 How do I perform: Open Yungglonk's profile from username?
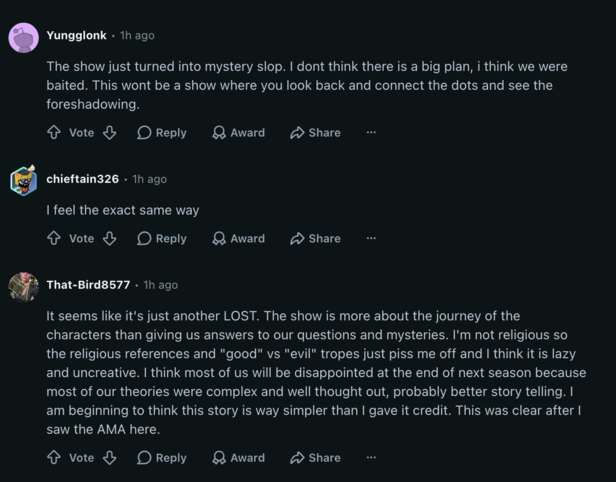pyautogui.click(x=77, y=35)
